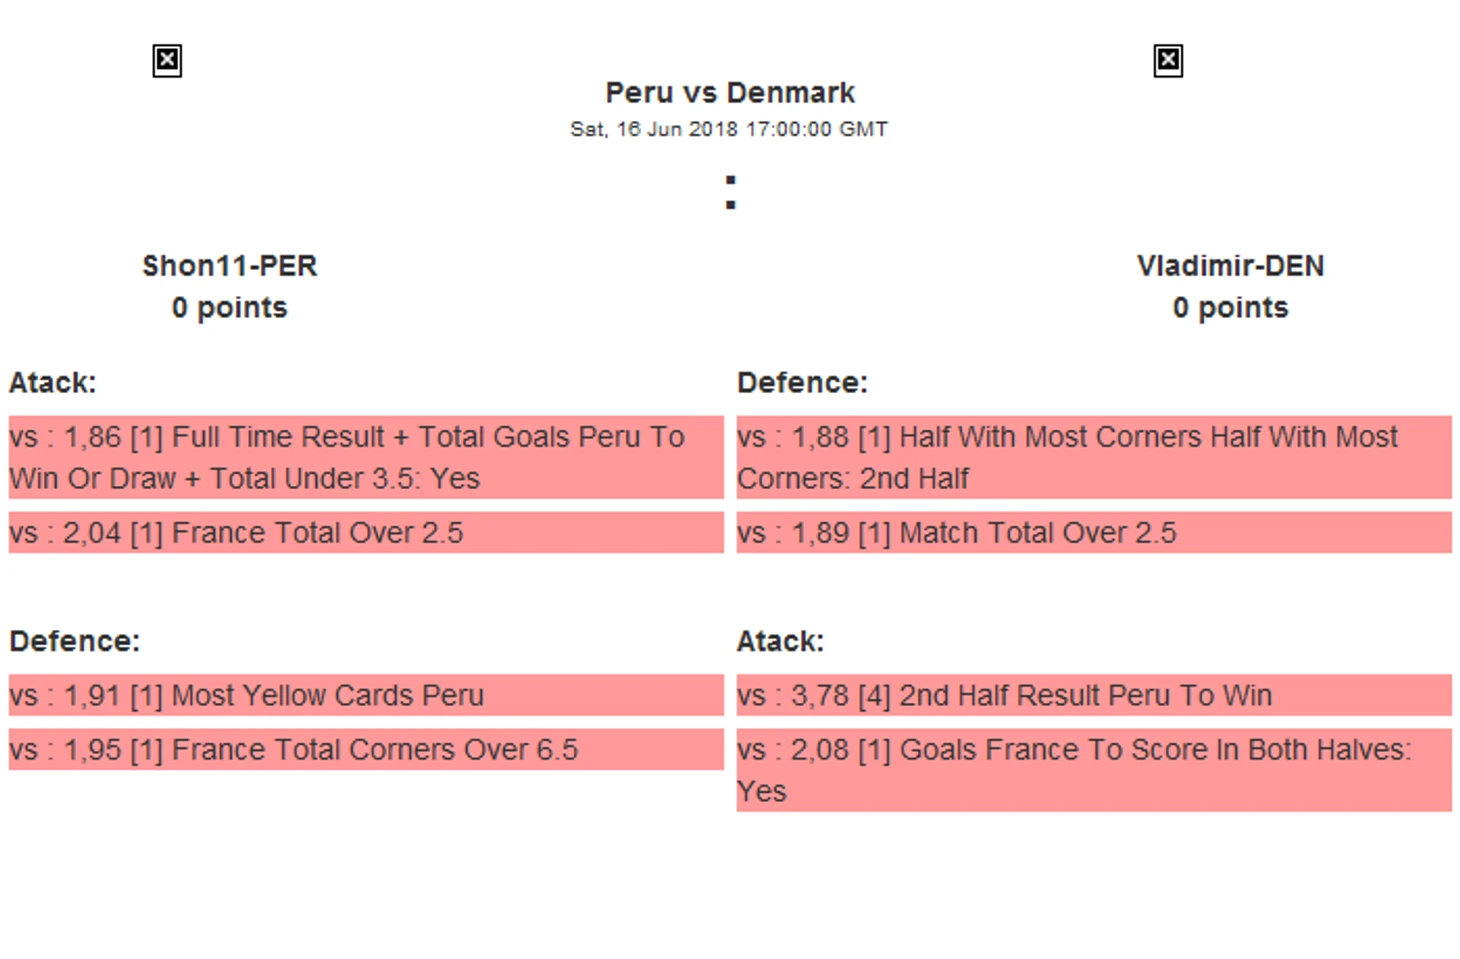Select the Match Total Over 2.5 bet row
The width and height of the screenshot is (1460, 959).
click(1093, 533)
